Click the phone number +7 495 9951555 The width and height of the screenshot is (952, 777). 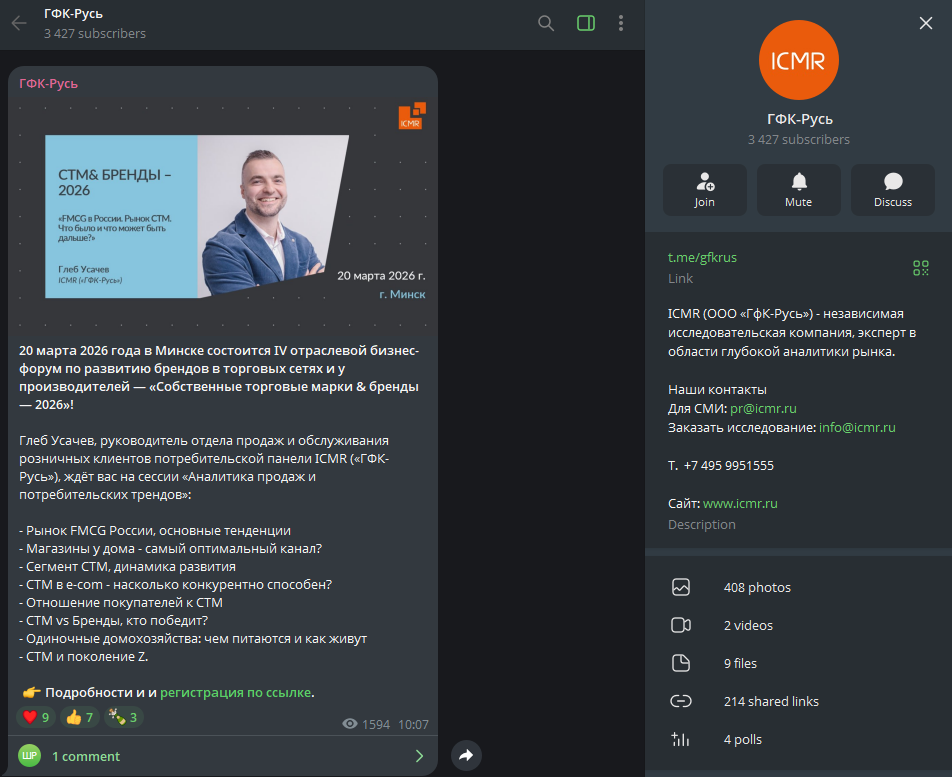729,466
